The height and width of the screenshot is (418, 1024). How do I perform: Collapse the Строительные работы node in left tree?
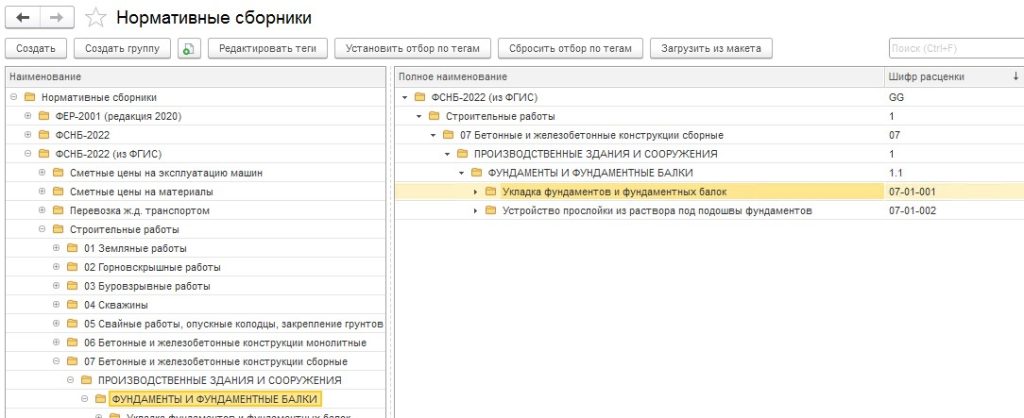(x=42, y=229)
